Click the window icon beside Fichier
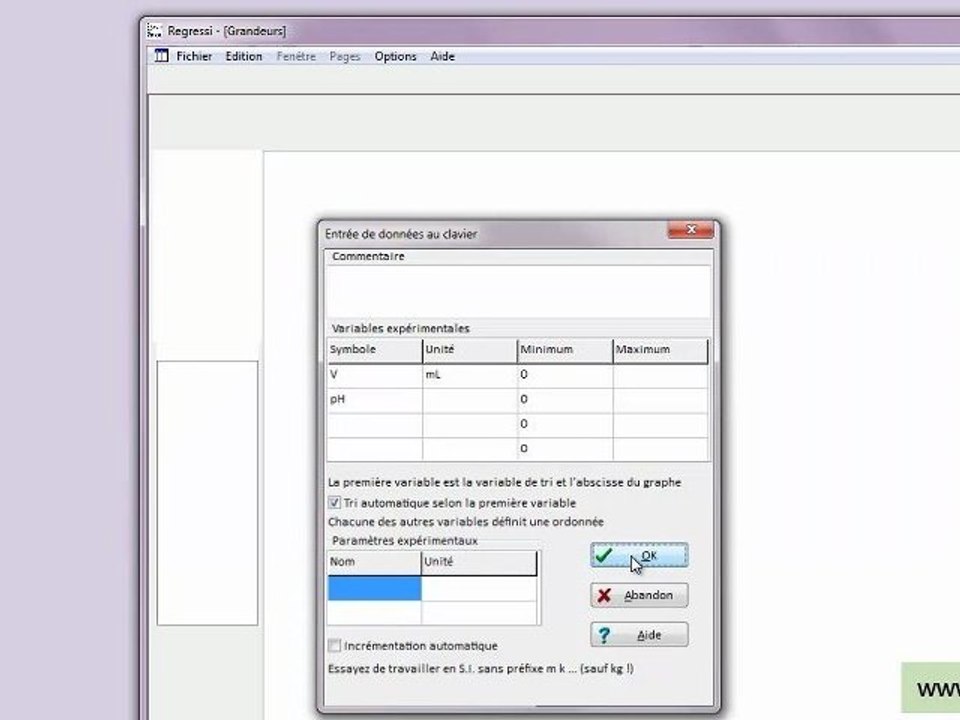Viewport: 960px width, 720px height. [x=161, y=56]
